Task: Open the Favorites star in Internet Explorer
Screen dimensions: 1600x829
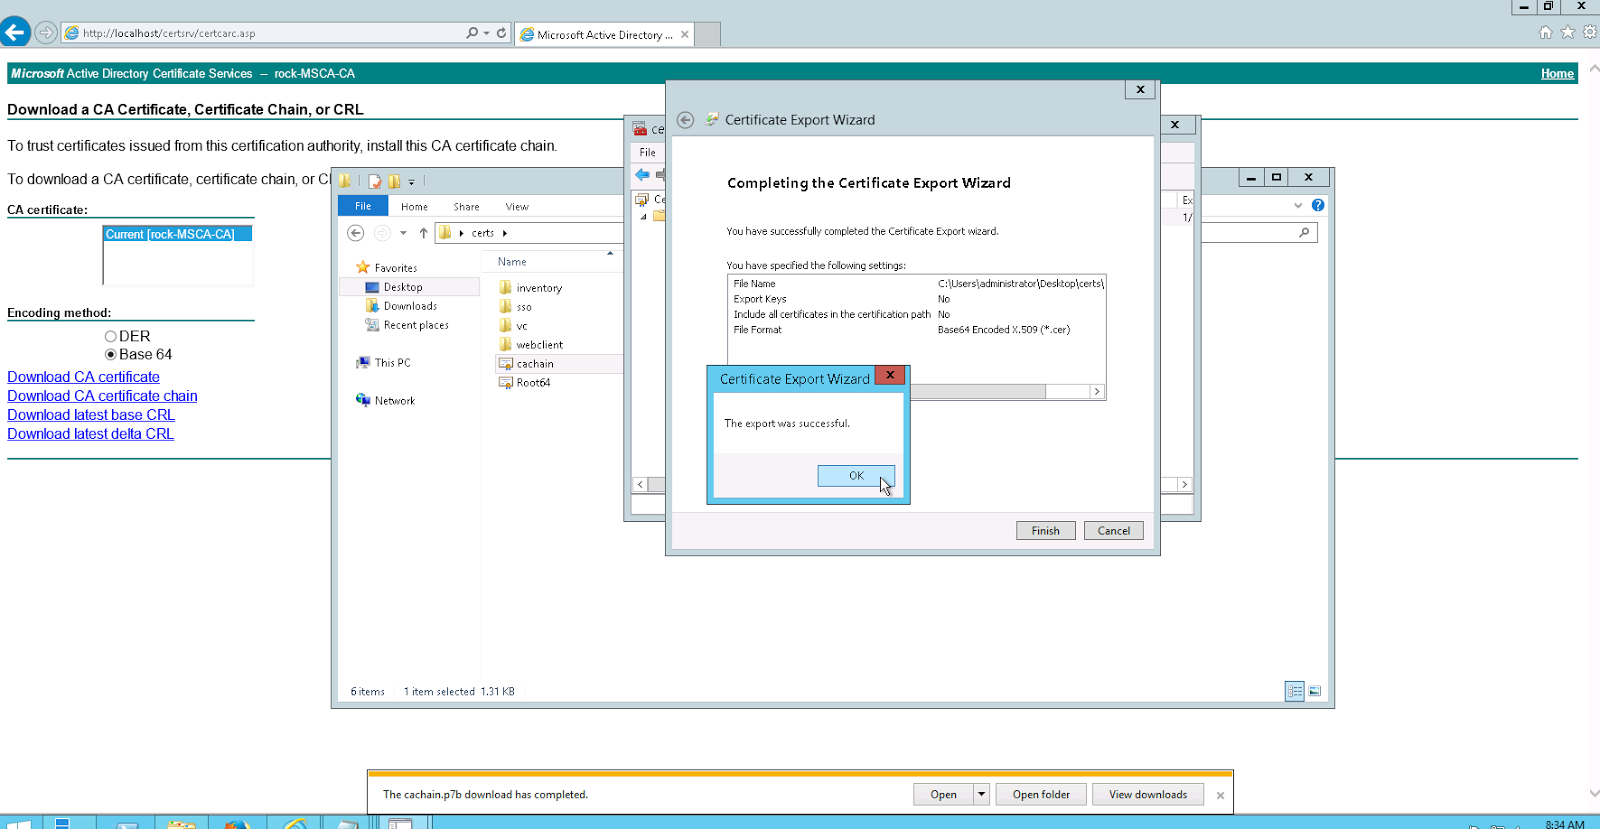Action: click(x=1568, y=32)
